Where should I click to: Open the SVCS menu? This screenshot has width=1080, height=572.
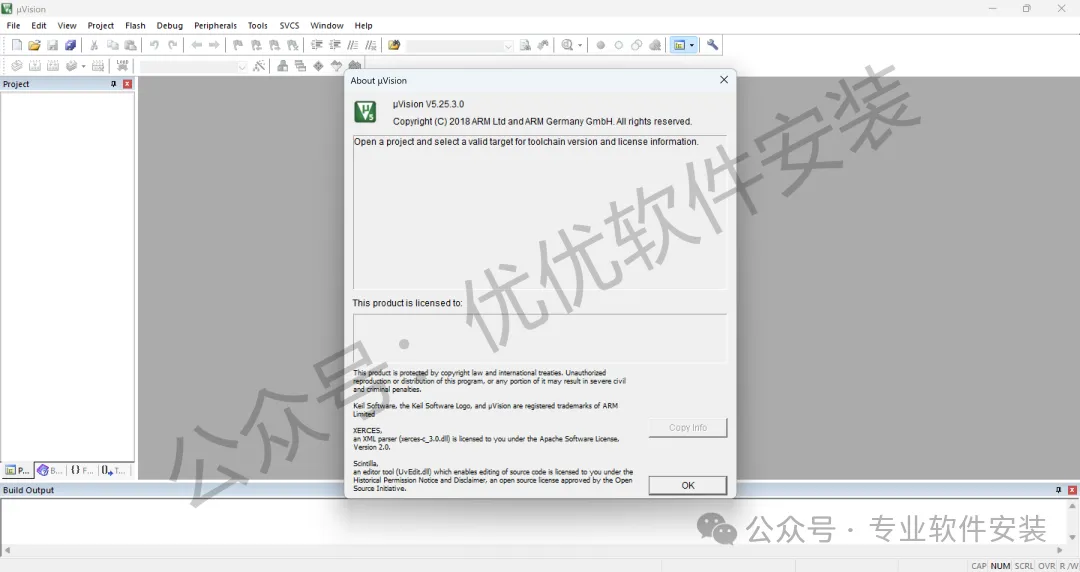[x=289, y=25]
